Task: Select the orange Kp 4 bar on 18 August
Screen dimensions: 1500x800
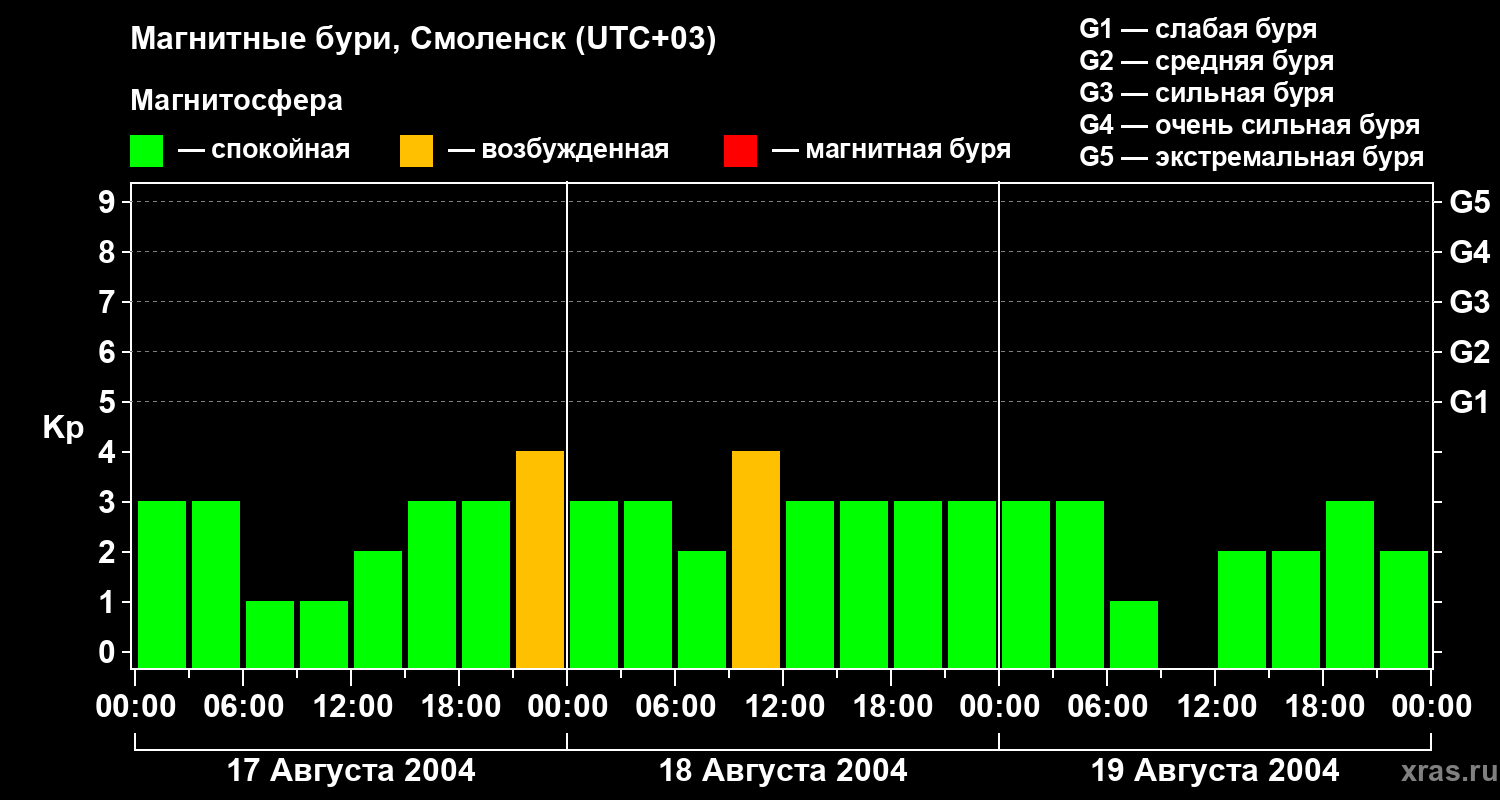Action: pos(756,559)
